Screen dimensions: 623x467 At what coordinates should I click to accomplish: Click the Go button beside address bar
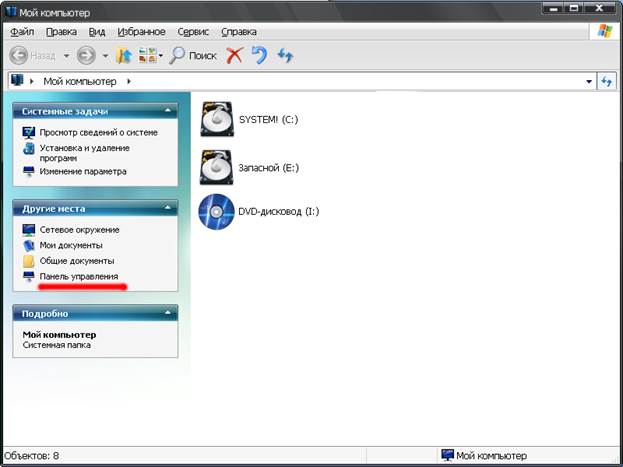606,81
